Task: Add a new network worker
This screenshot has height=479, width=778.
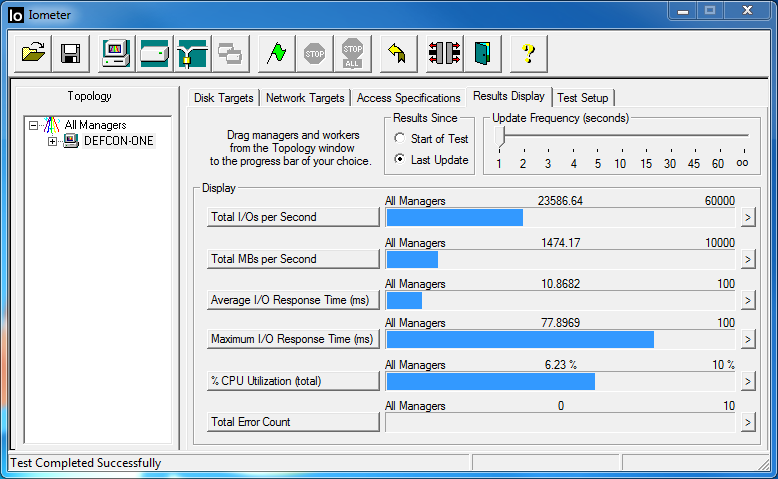Action: tap(191, 54)
